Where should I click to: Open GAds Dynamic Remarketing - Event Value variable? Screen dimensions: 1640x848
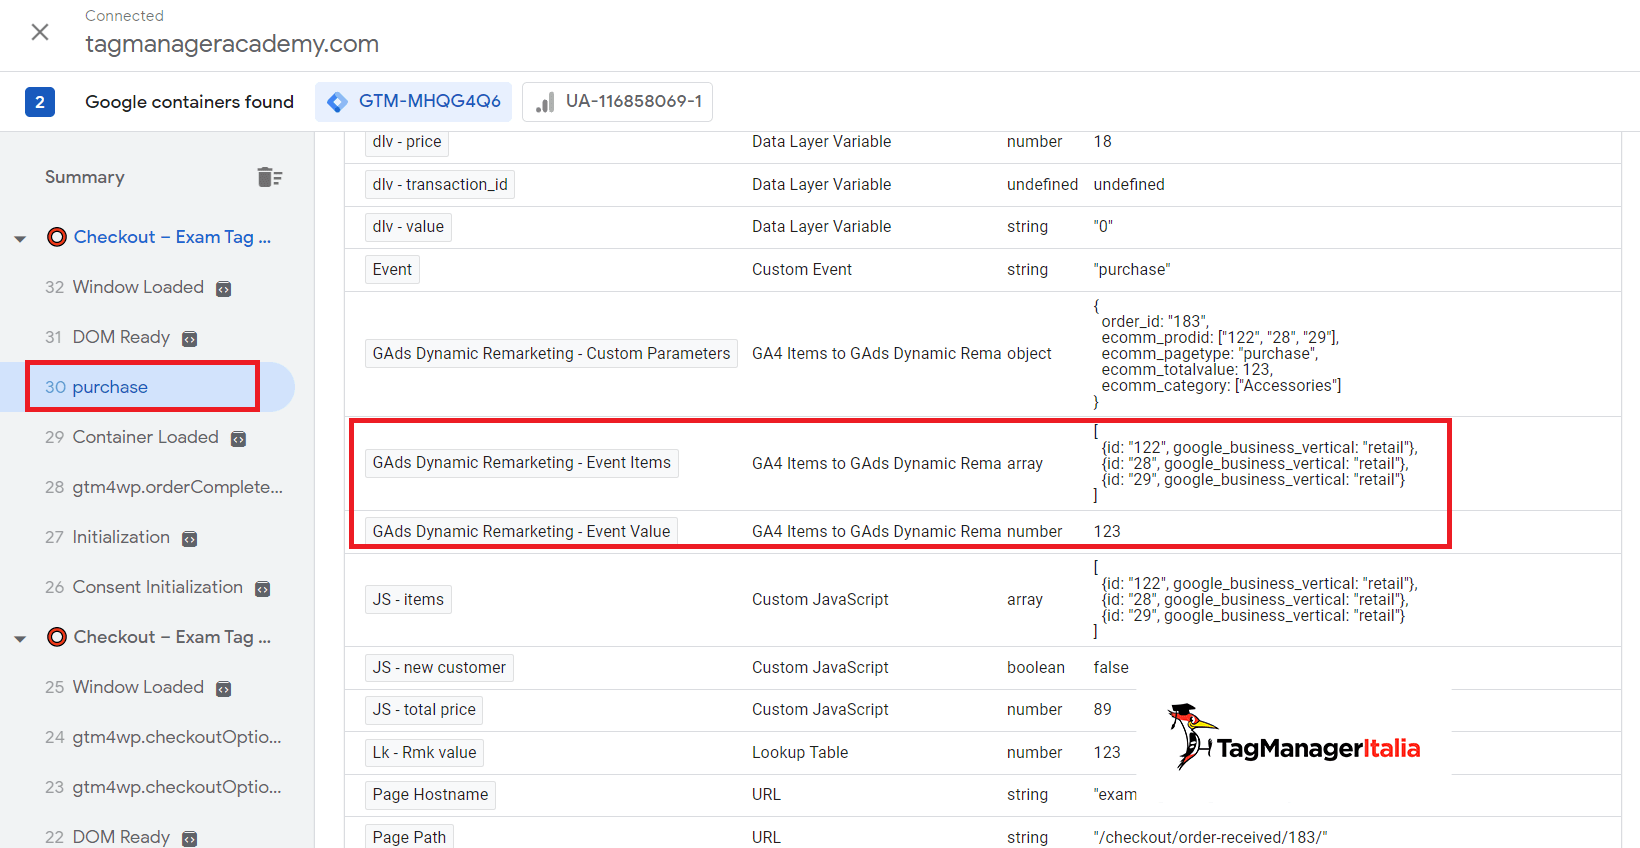coord(521,531)
